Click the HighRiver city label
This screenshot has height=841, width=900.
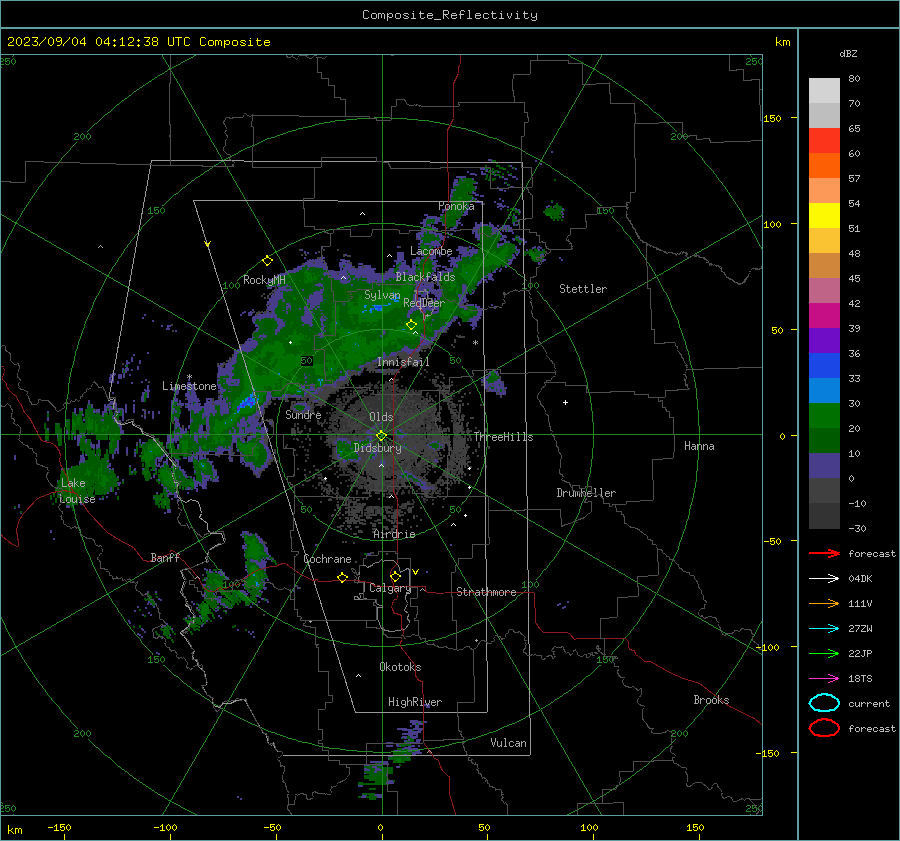415,702
